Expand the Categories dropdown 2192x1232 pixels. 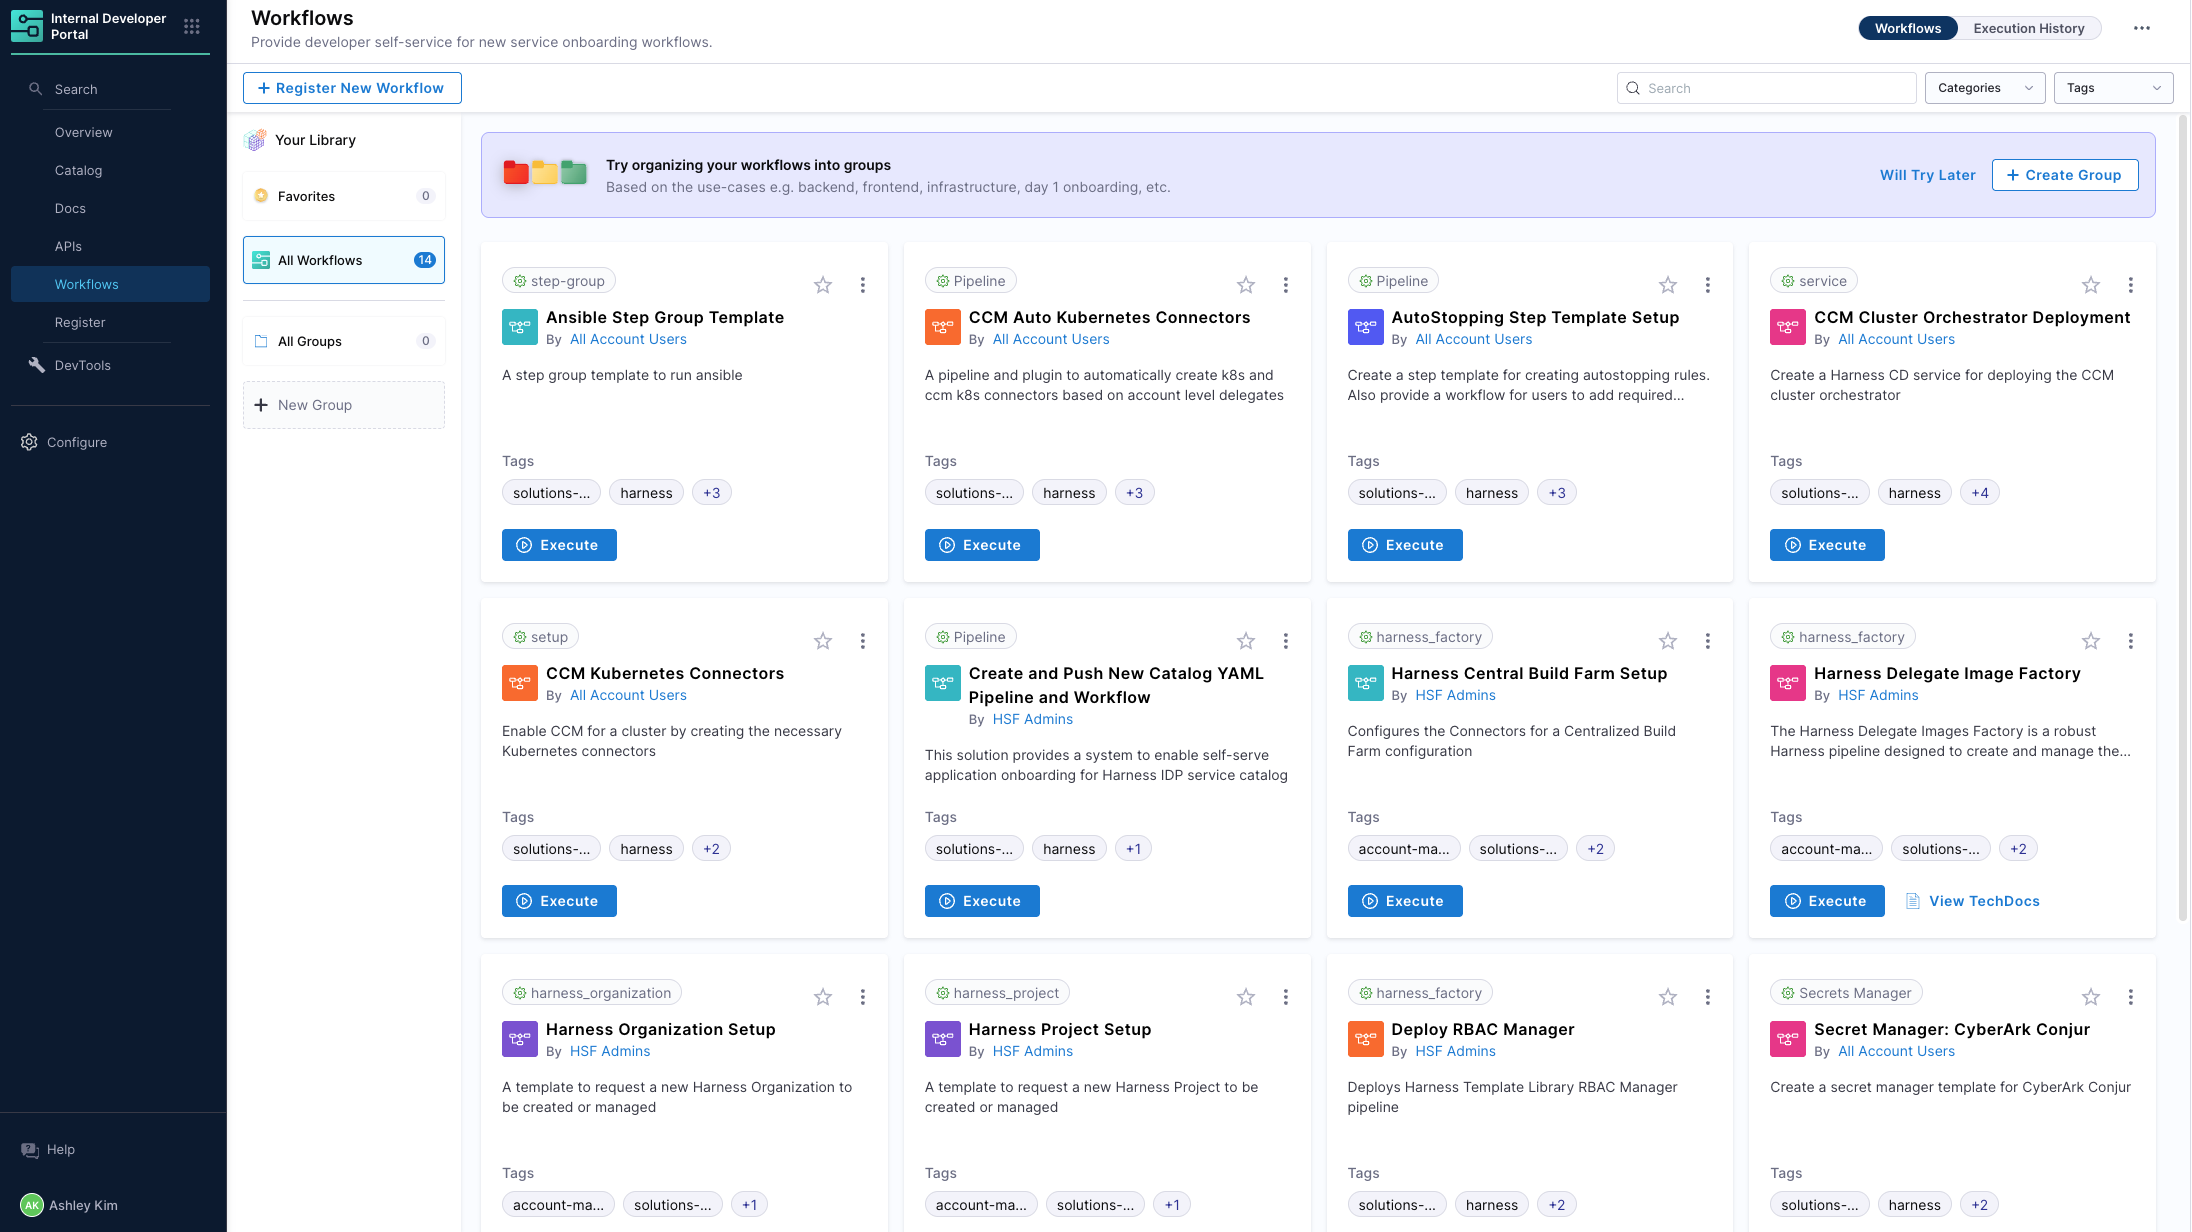[x=1985, y=88]
